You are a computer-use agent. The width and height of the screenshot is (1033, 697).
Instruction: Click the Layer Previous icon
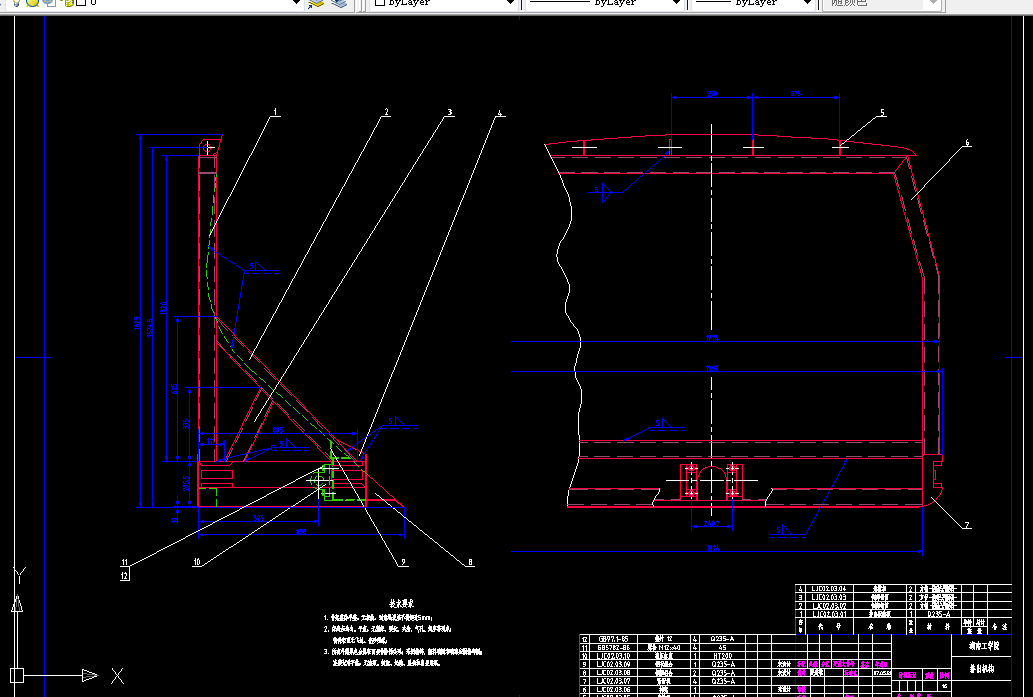[x=339, y=3]
